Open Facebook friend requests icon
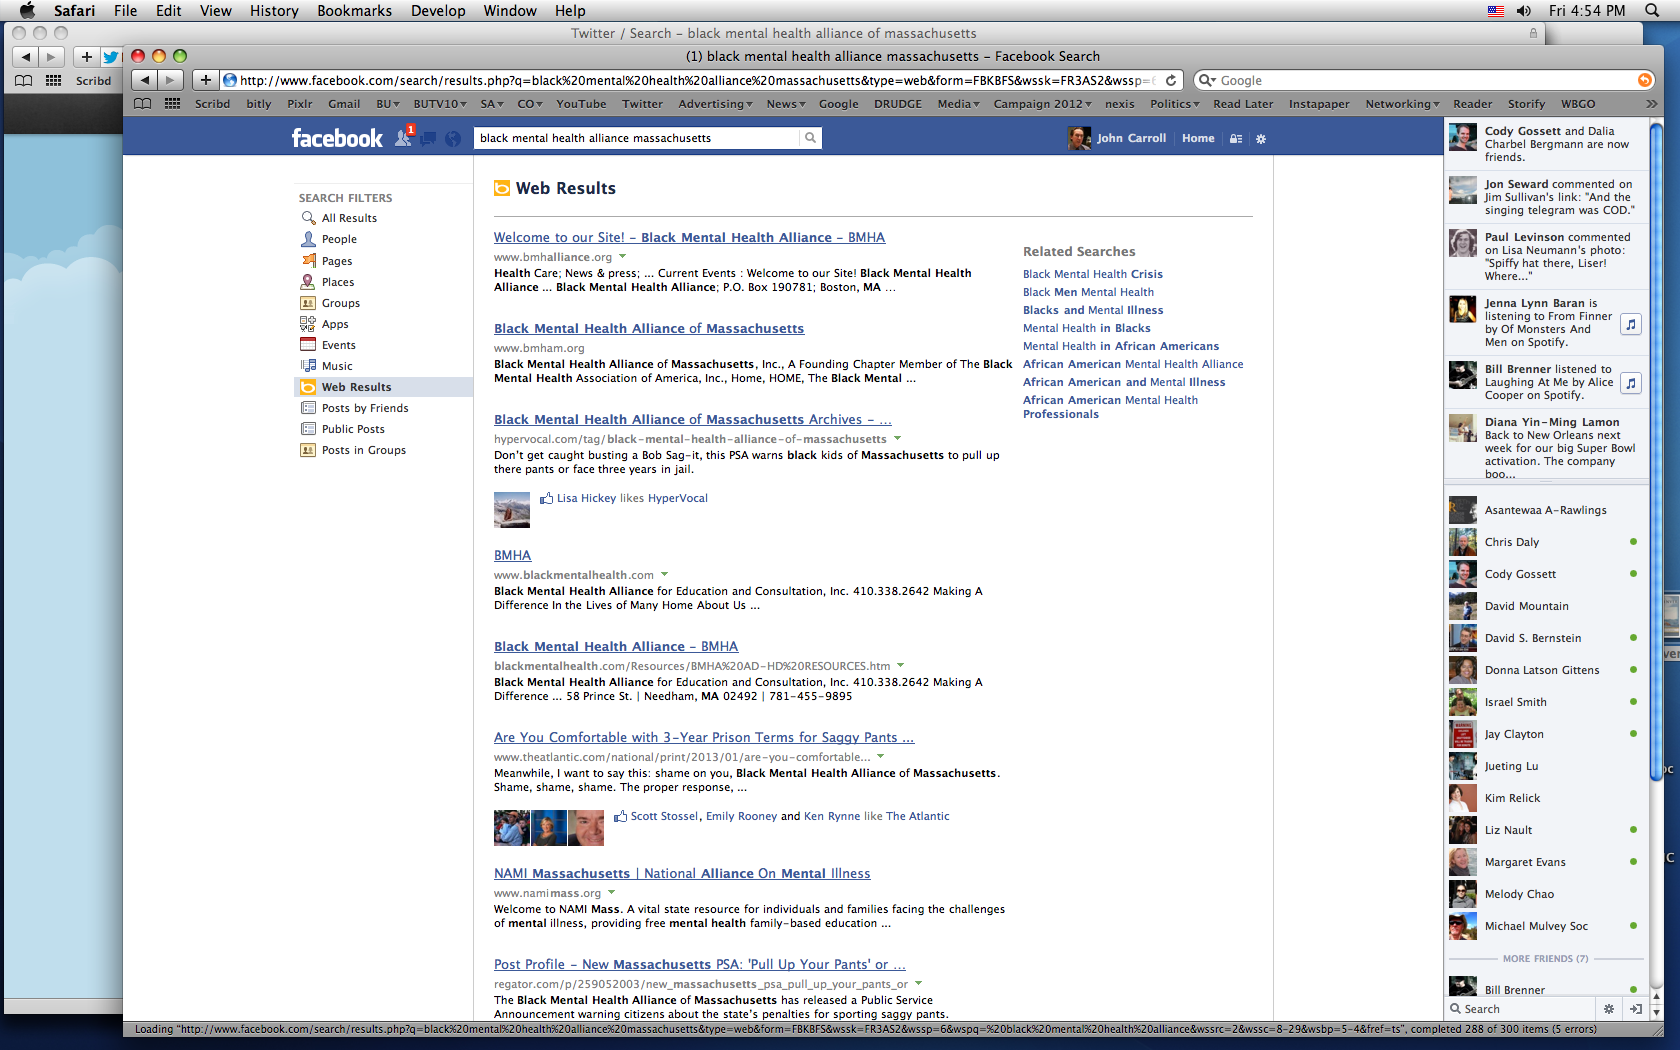Screen dimensions: 1680x1050 pyautogui.click(x=403, y=138)
